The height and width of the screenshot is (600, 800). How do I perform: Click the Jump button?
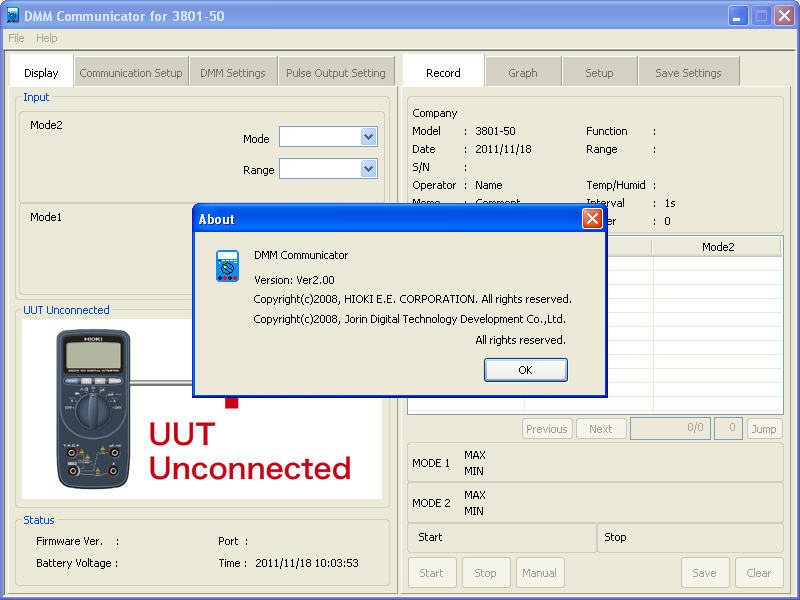[x=764, y=429]
